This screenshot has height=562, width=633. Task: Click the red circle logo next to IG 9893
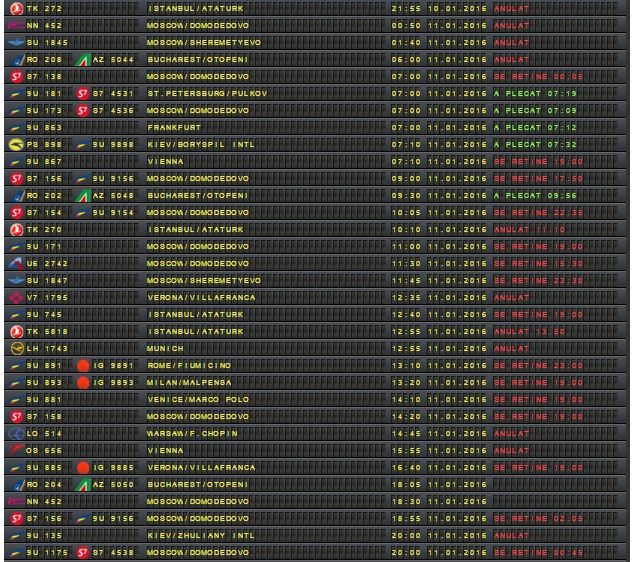click(x=83, y=383)
